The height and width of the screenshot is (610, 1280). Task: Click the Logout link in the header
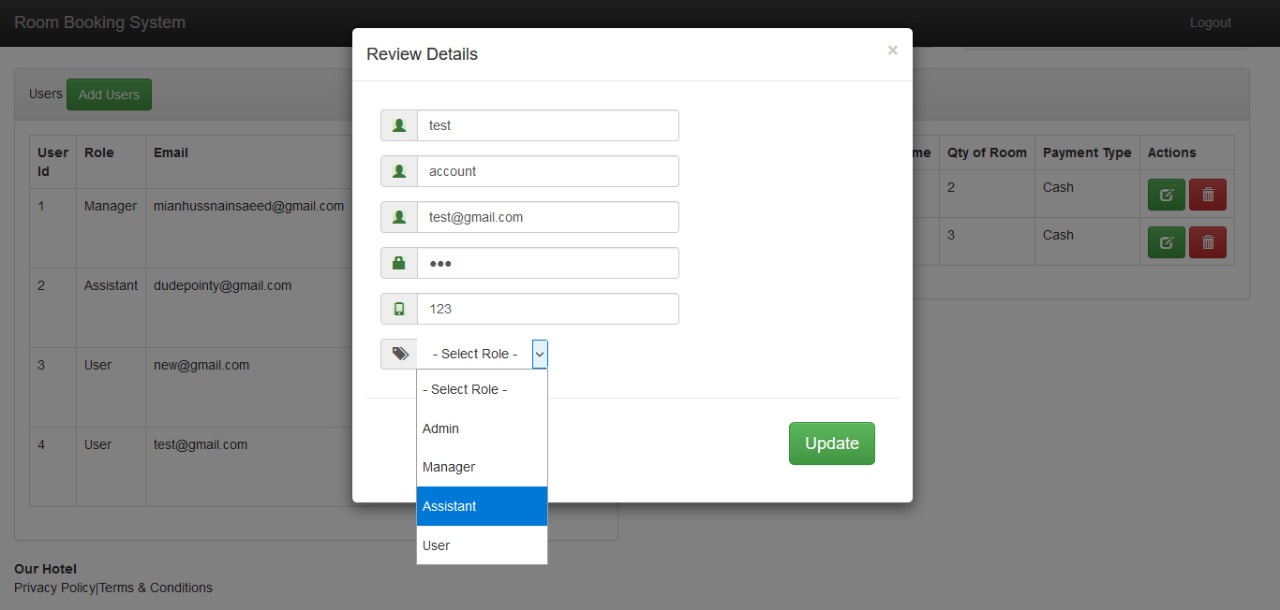(1210, 23)
